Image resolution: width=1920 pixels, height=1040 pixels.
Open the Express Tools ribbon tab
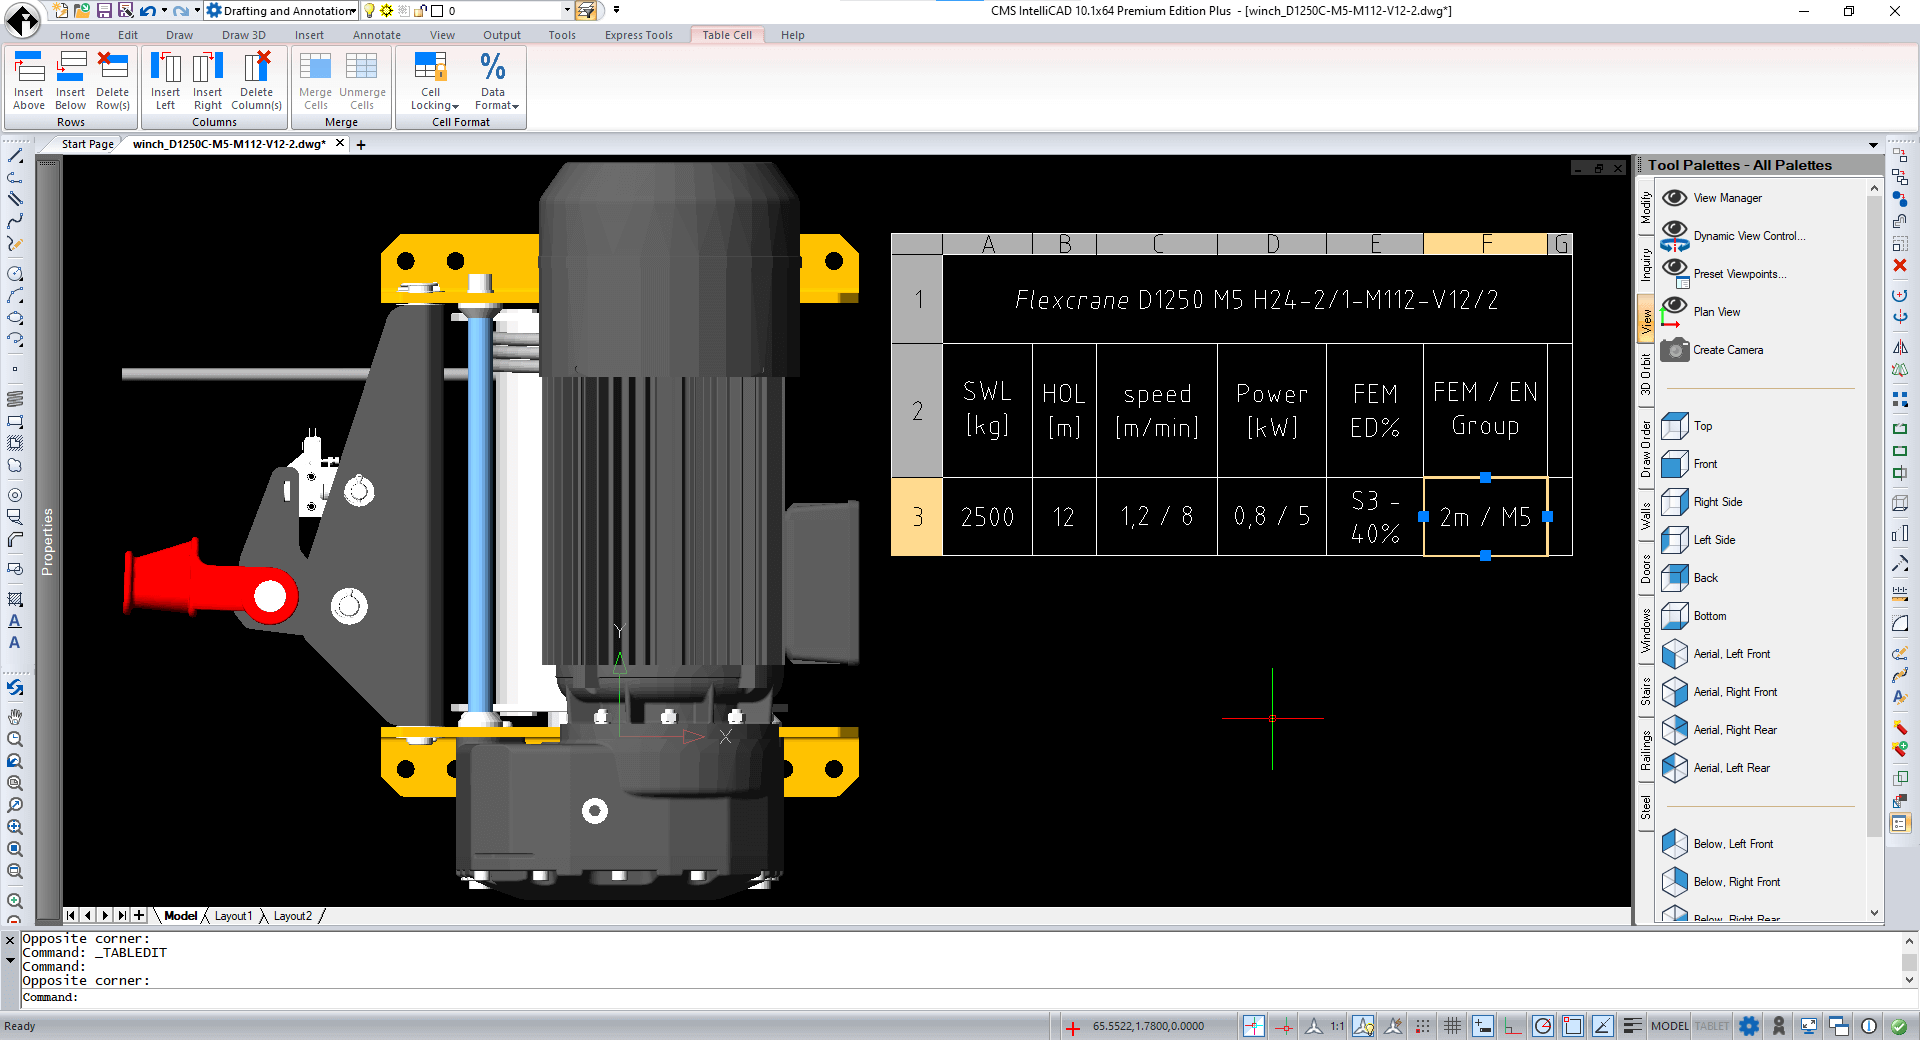(x=638, y=35)
